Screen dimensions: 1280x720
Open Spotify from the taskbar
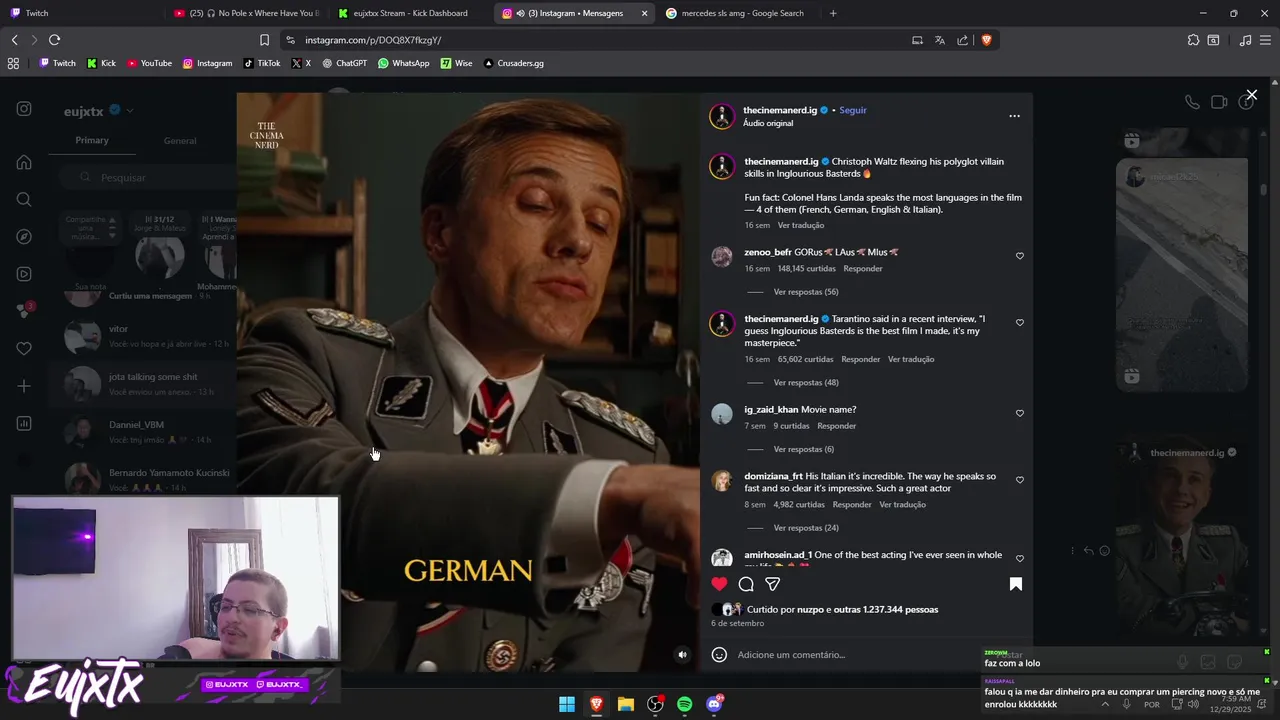click(684, 704)
